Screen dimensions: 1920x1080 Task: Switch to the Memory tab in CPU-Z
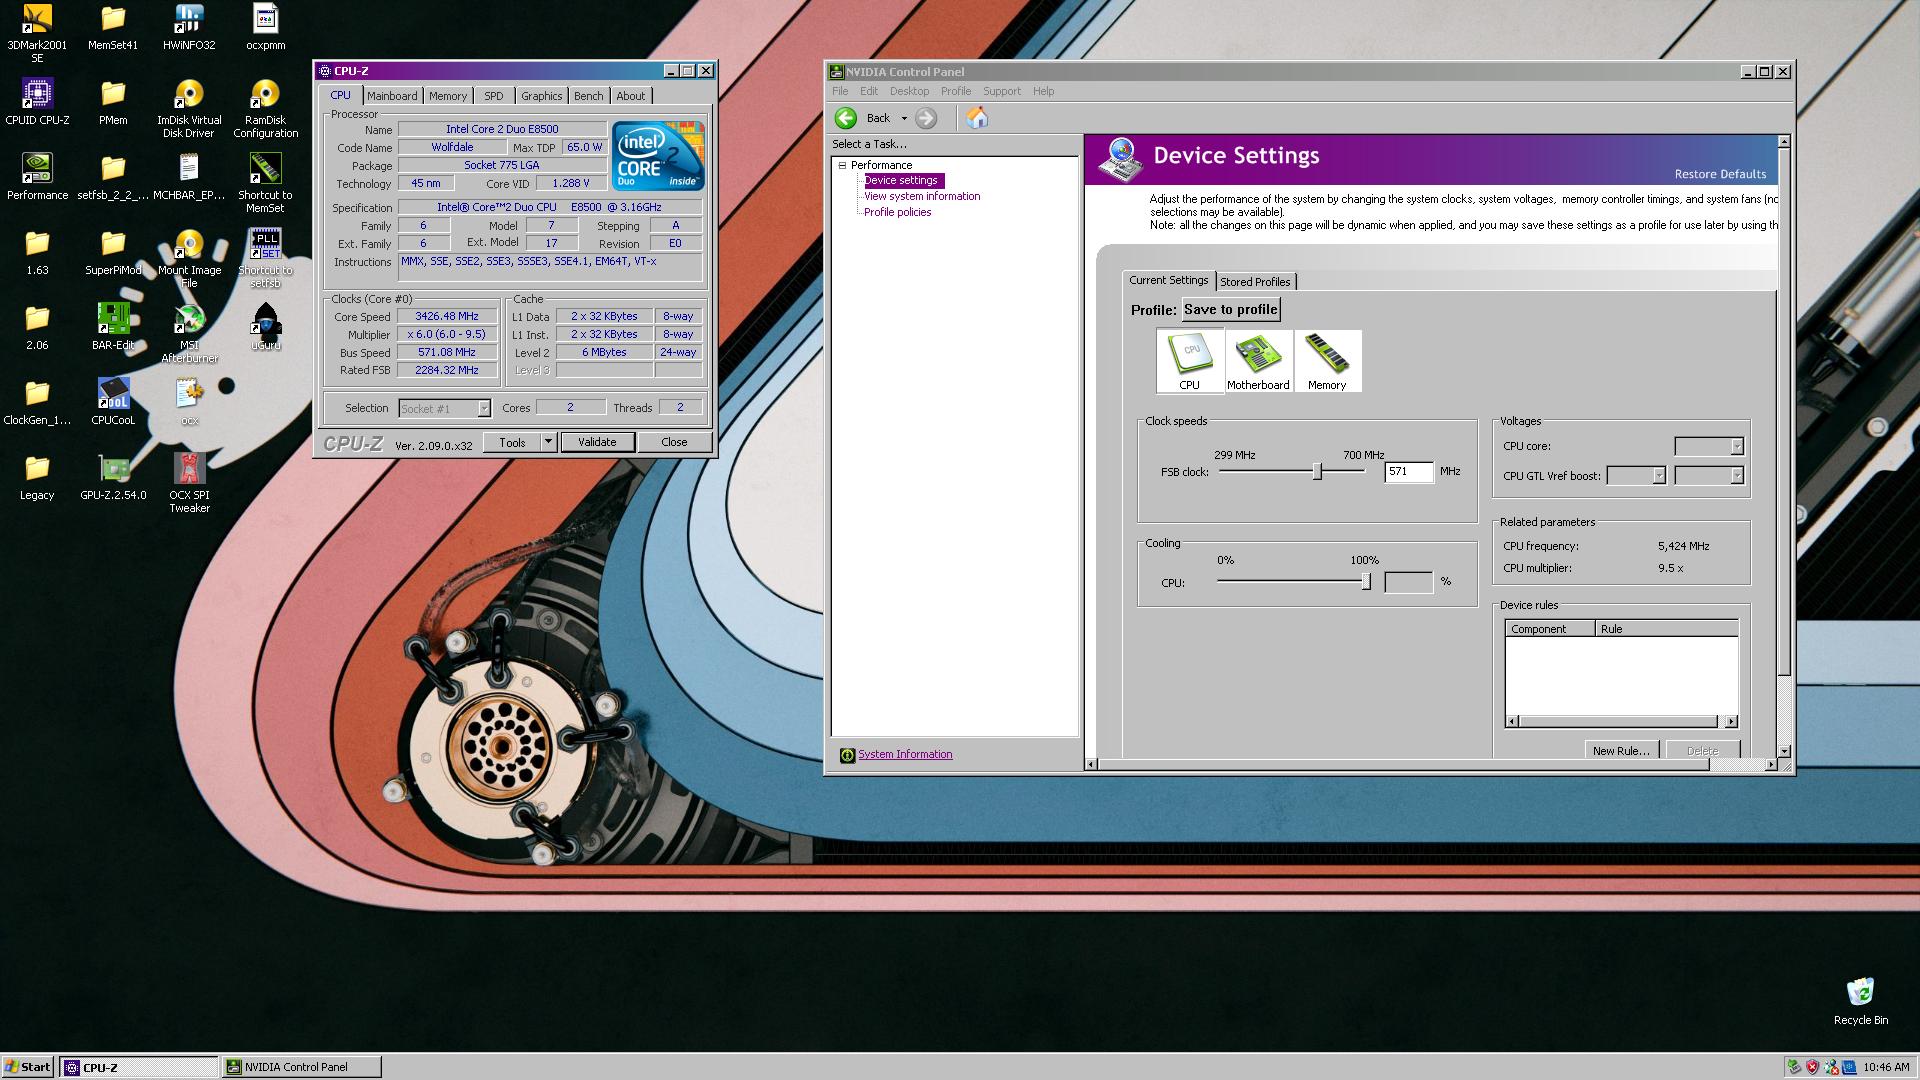coord(448,96)
